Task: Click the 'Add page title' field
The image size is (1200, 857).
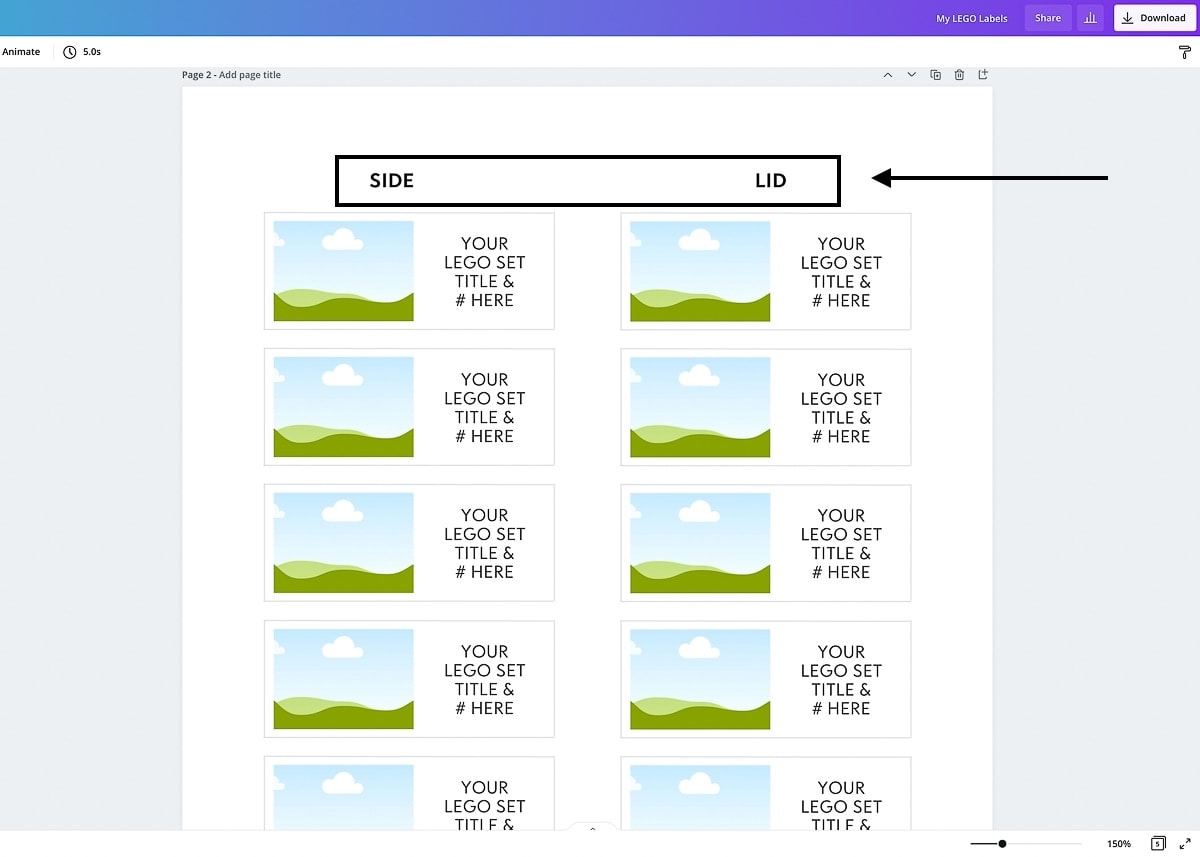Action: click(x=250, y=75)
